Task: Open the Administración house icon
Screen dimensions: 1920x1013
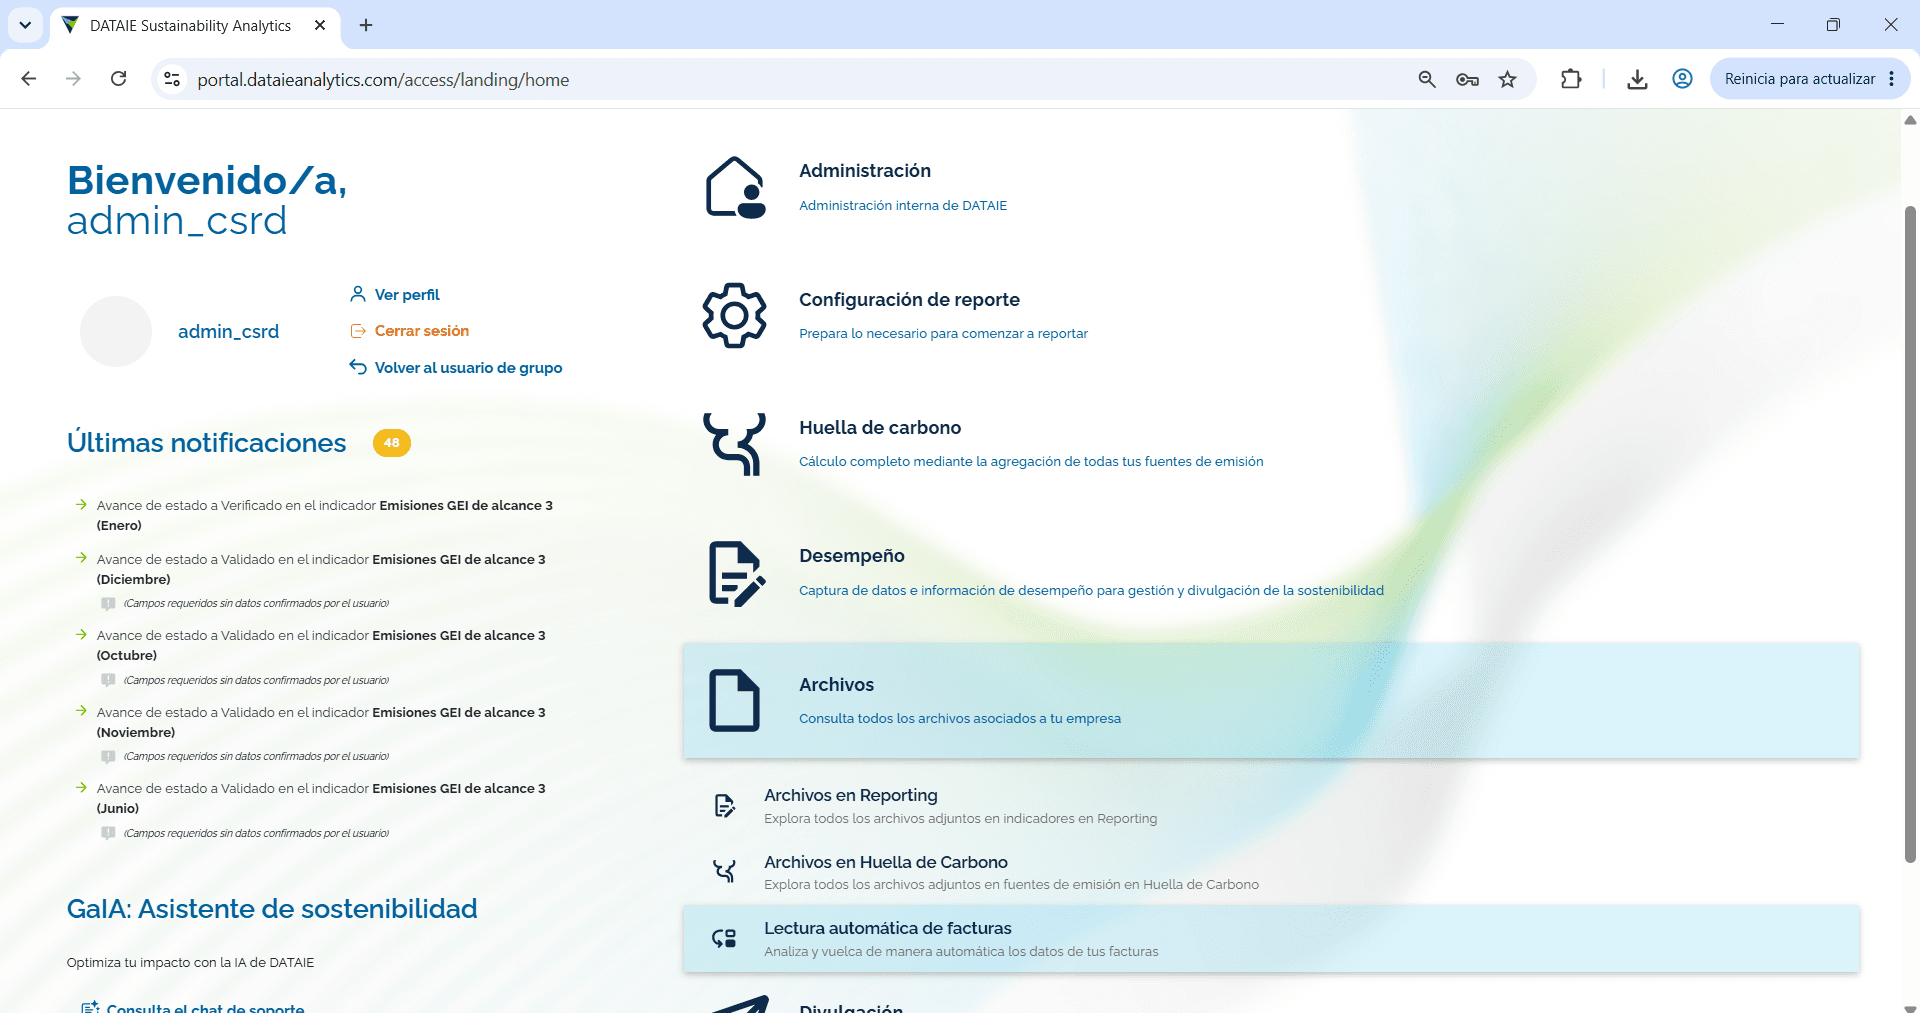Action: [x=735, y=187]
